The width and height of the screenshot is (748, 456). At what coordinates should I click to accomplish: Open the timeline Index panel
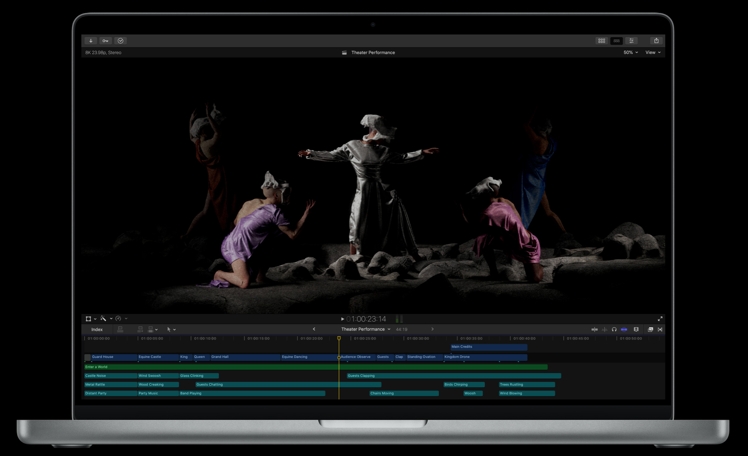[97, 329]
